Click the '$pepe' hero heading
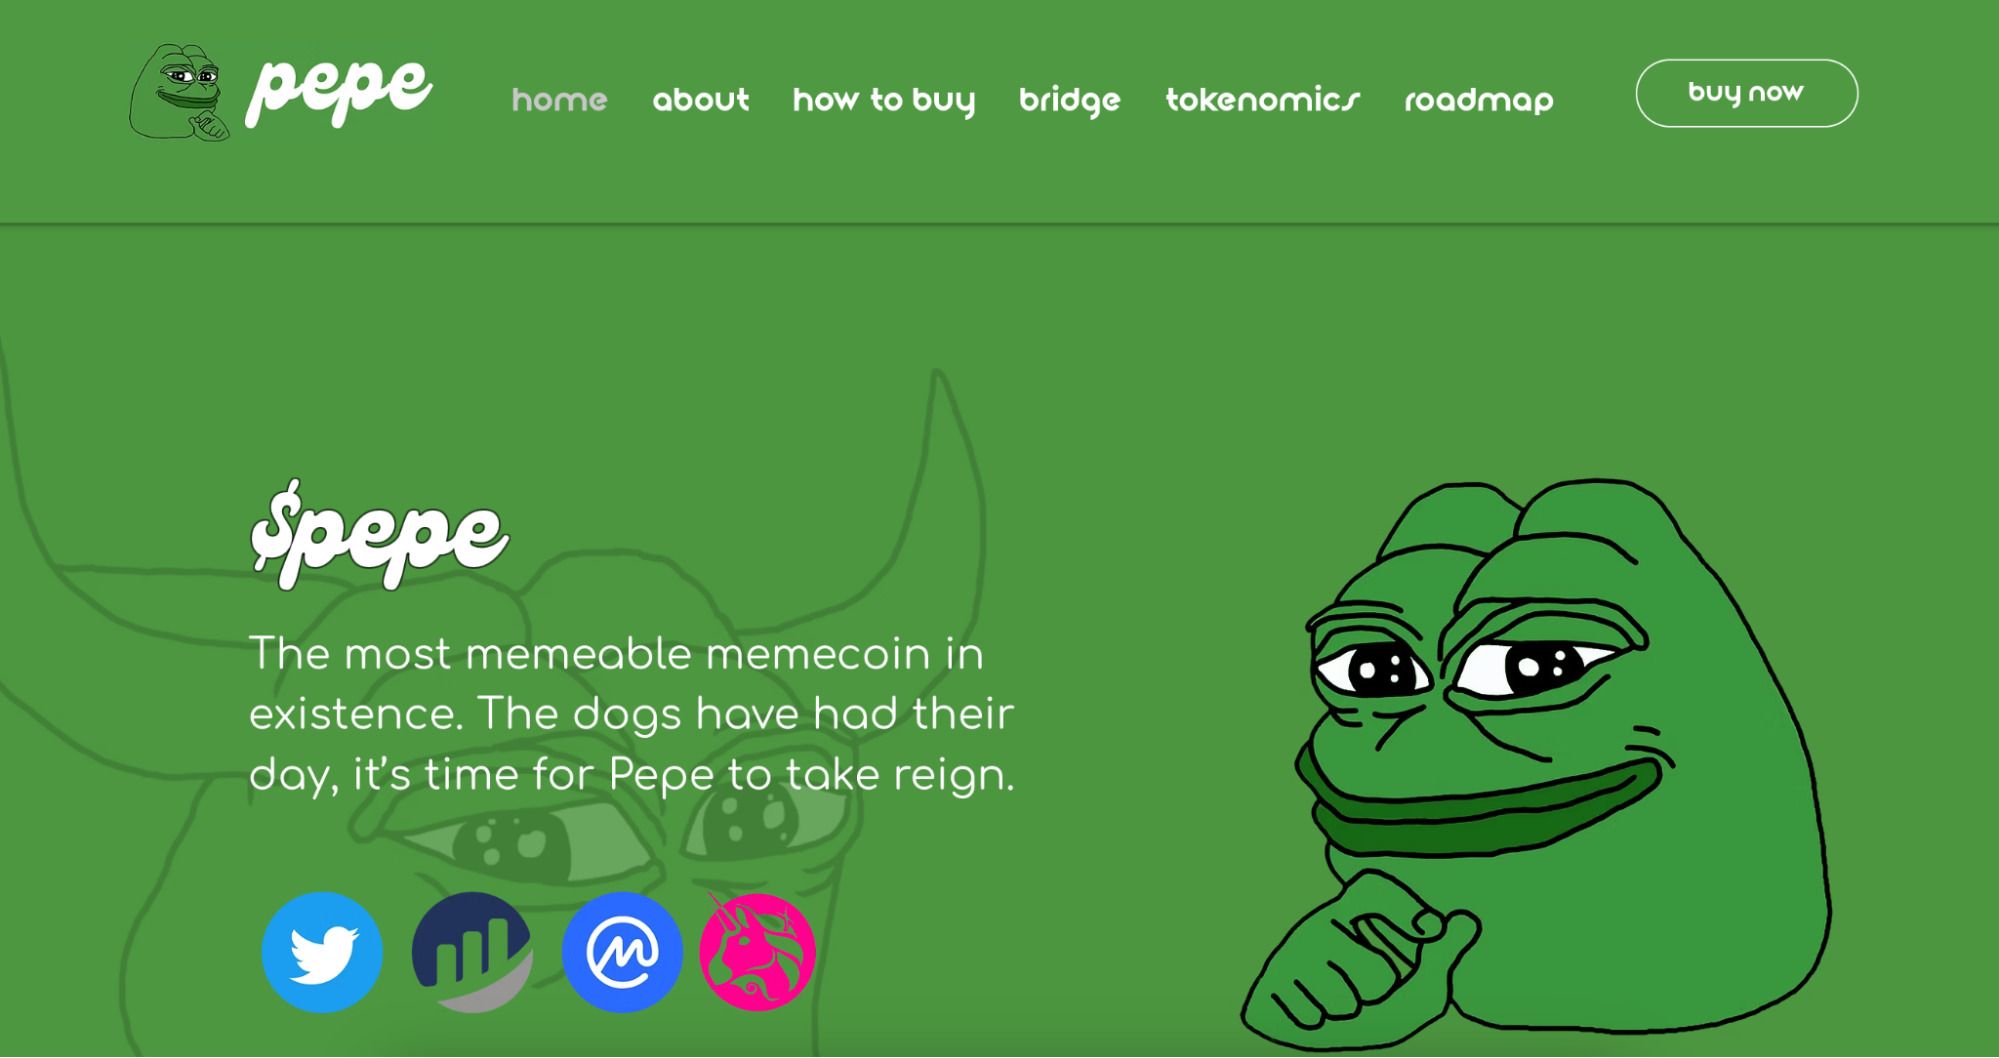Image resolution: width=1999 pixels, height=1058 pixels. click(379, 535)
